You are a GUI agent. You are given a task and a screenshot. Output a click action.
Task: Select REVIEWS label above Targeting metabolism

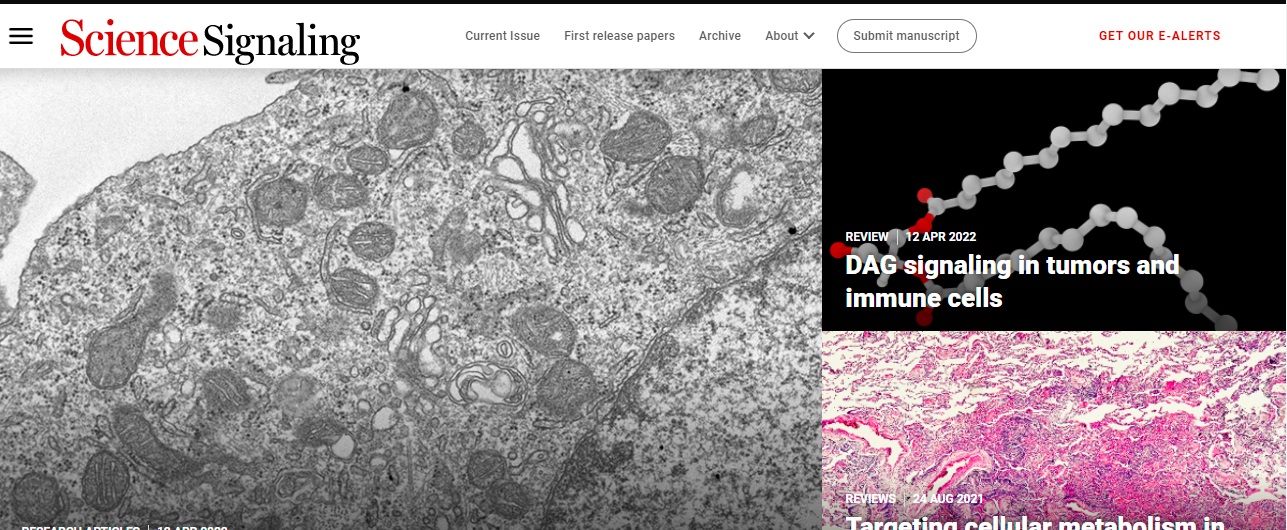click(870, 499)
